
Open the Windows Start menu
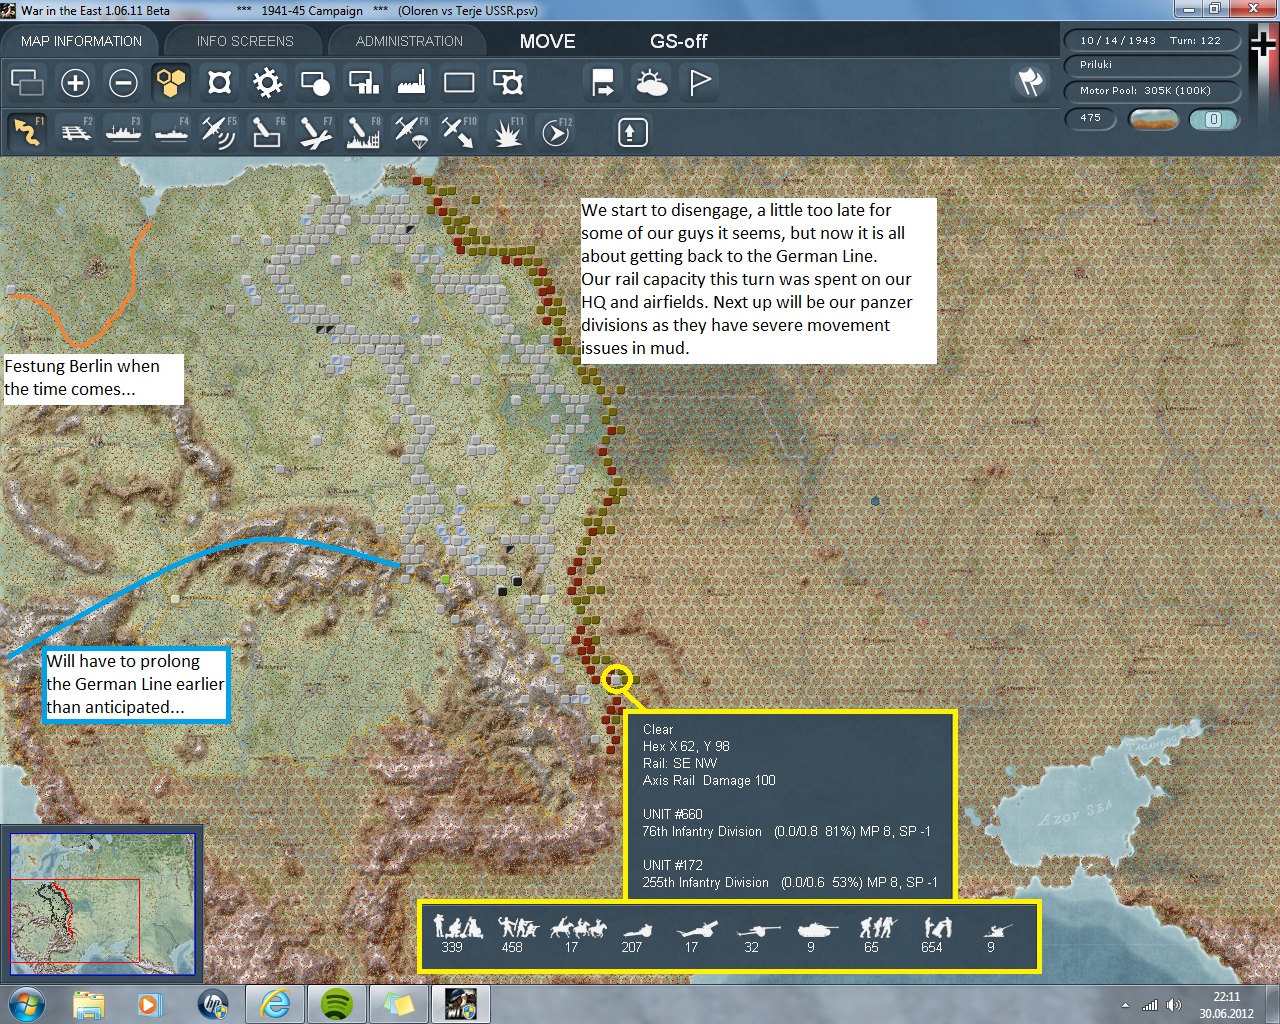pos(25,1003)
